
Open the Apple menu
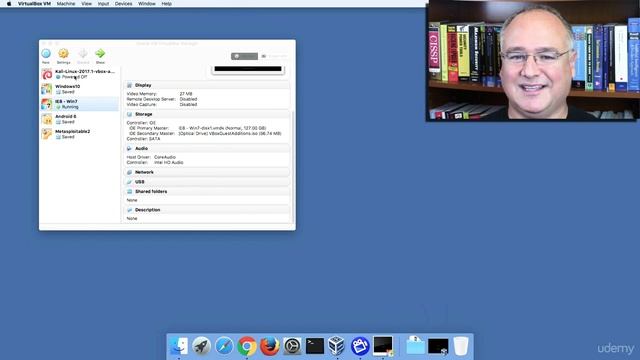(x=9, y=4)
